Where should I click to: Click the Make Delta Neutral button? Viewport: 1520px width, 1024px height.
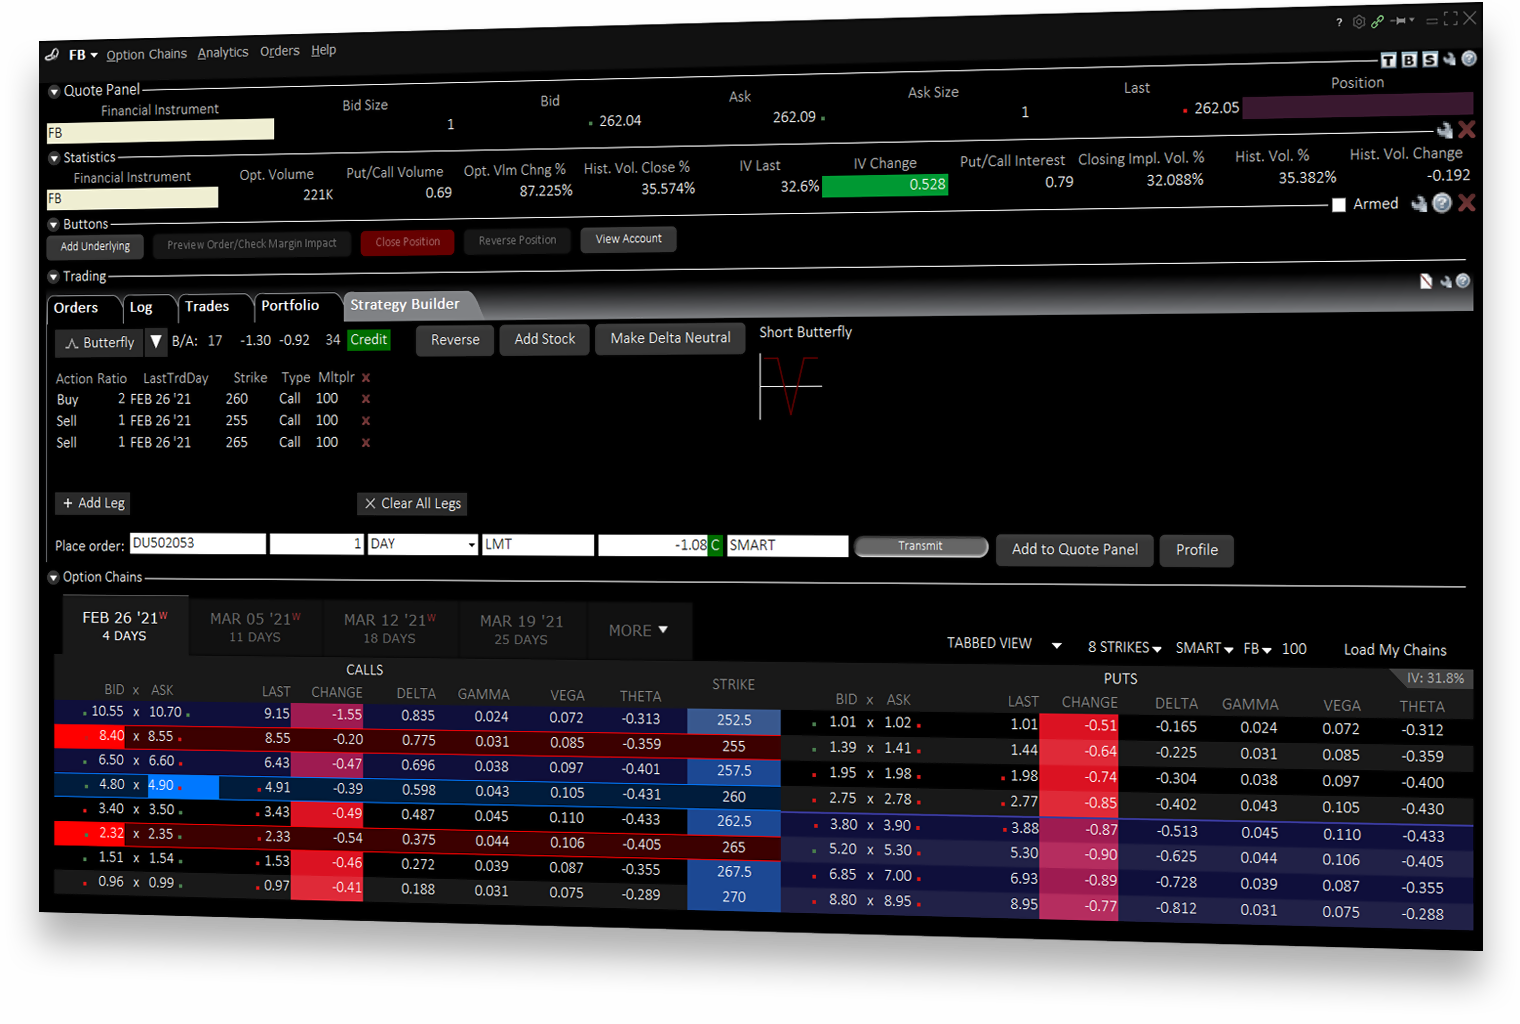(670, 338)
